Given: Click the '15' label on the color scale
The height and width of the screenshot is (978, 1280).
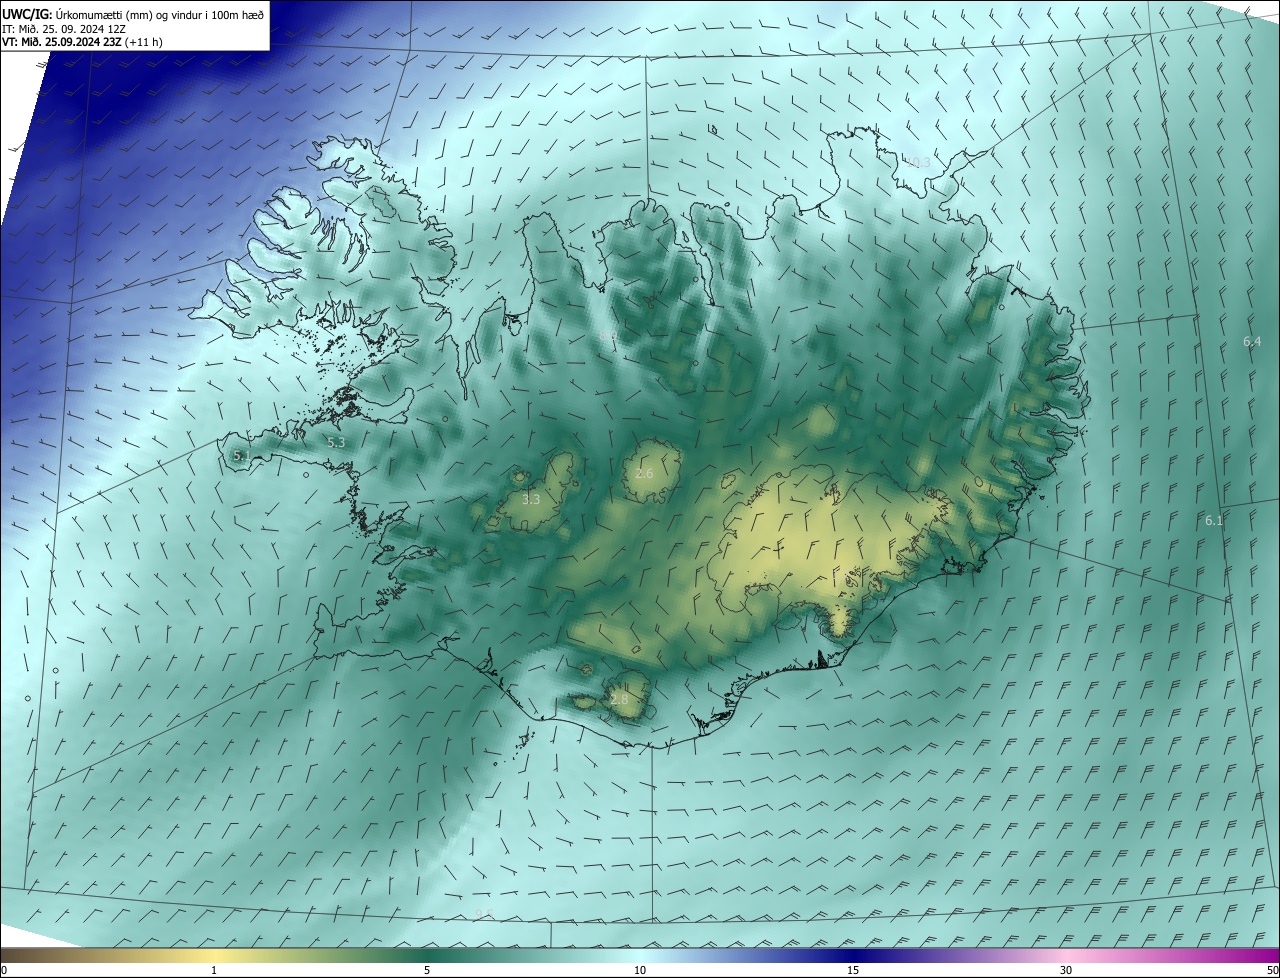Looking at the screenshot, I should pyautogui.click(x=853, y=970).
